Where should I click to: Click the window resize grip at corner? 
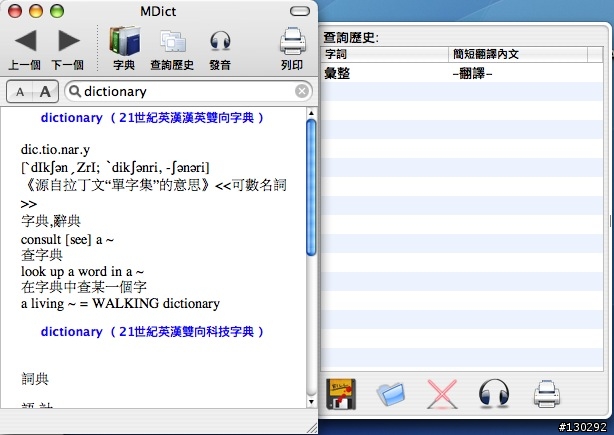312,428
